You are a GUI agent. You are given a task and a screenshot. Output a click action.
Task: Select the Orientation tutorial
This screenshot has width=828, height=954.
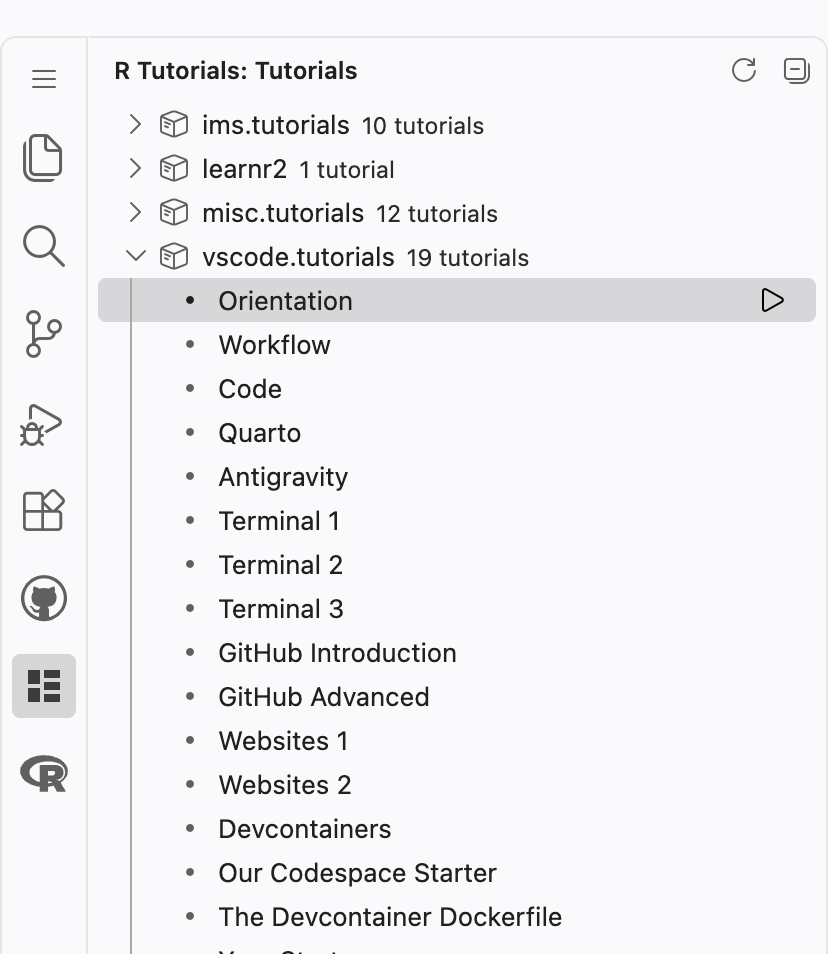(457, 300)
